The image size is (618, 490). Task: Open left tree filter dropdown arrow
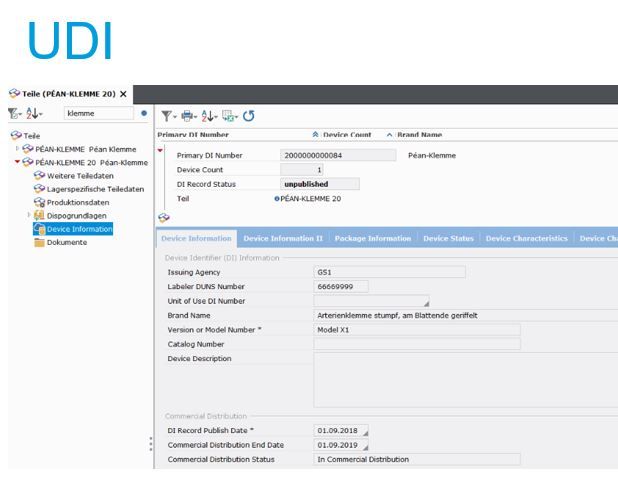(20, 115)
